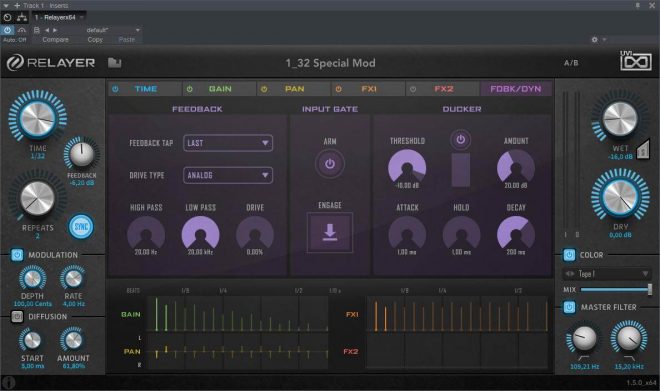660x391 pixels.
Task: Click the Auto: Off button
Action: [x=15, y=40]
